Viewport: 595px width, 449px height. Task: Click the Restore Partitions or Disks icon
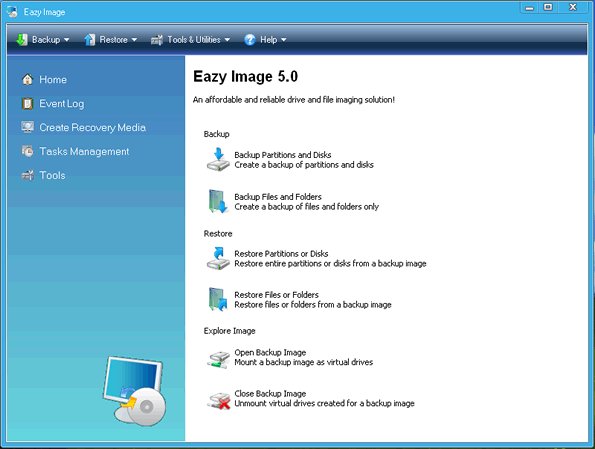(x=218, y=258)
